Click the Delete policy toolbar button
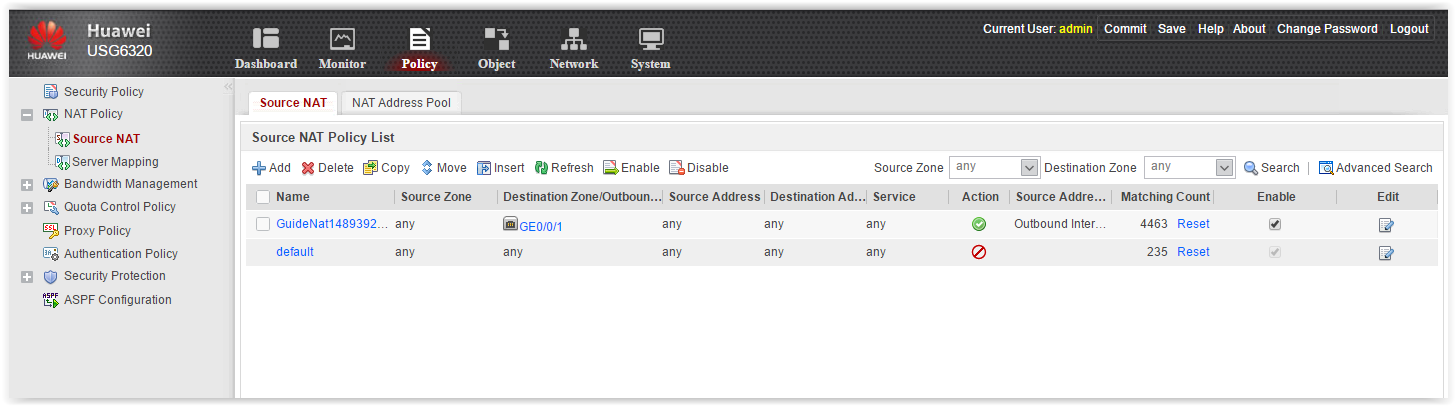1456x406 pixels. click(x=328, y=168)
